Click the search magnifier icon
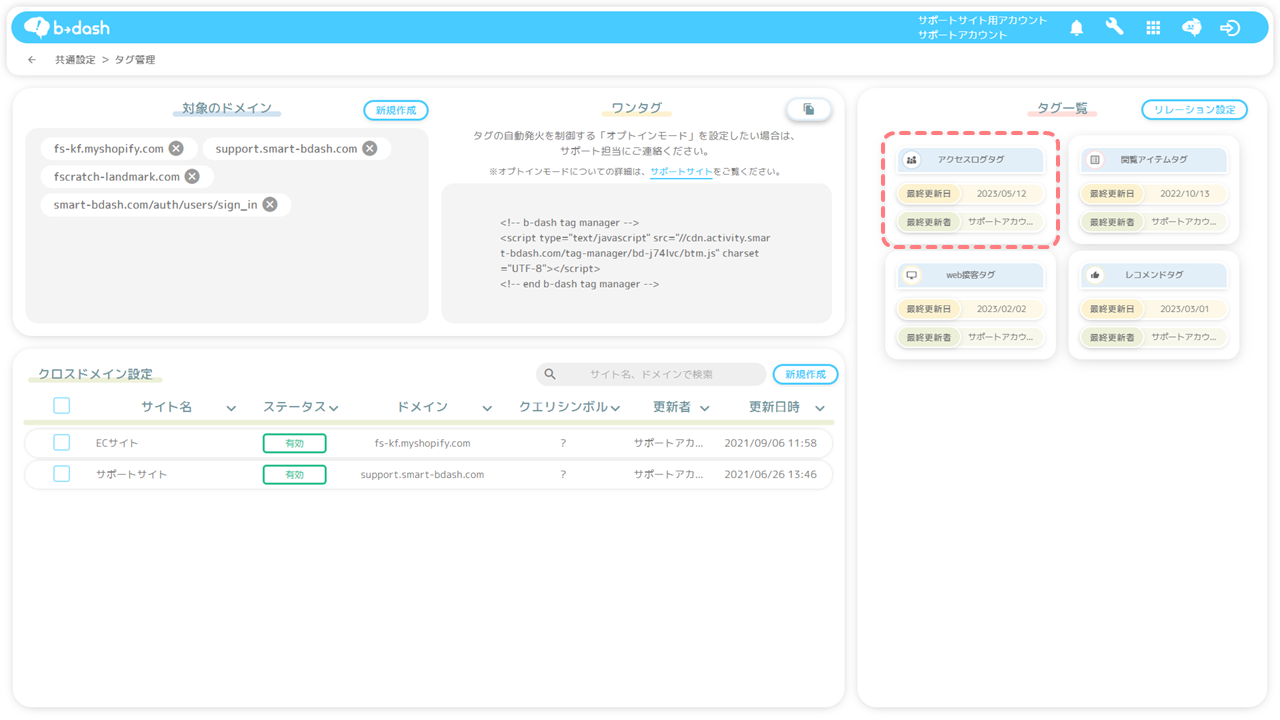Viewport: 1280px width, 720px height. [550, 374]
